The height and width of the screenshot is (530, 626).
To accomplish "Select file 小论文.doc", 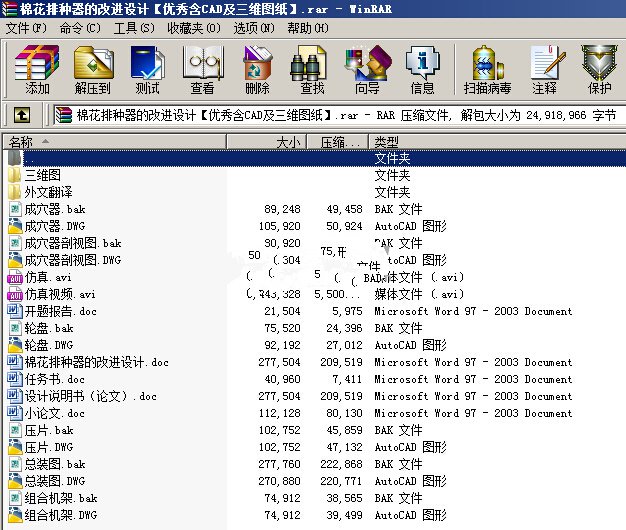I will [55, 413].
